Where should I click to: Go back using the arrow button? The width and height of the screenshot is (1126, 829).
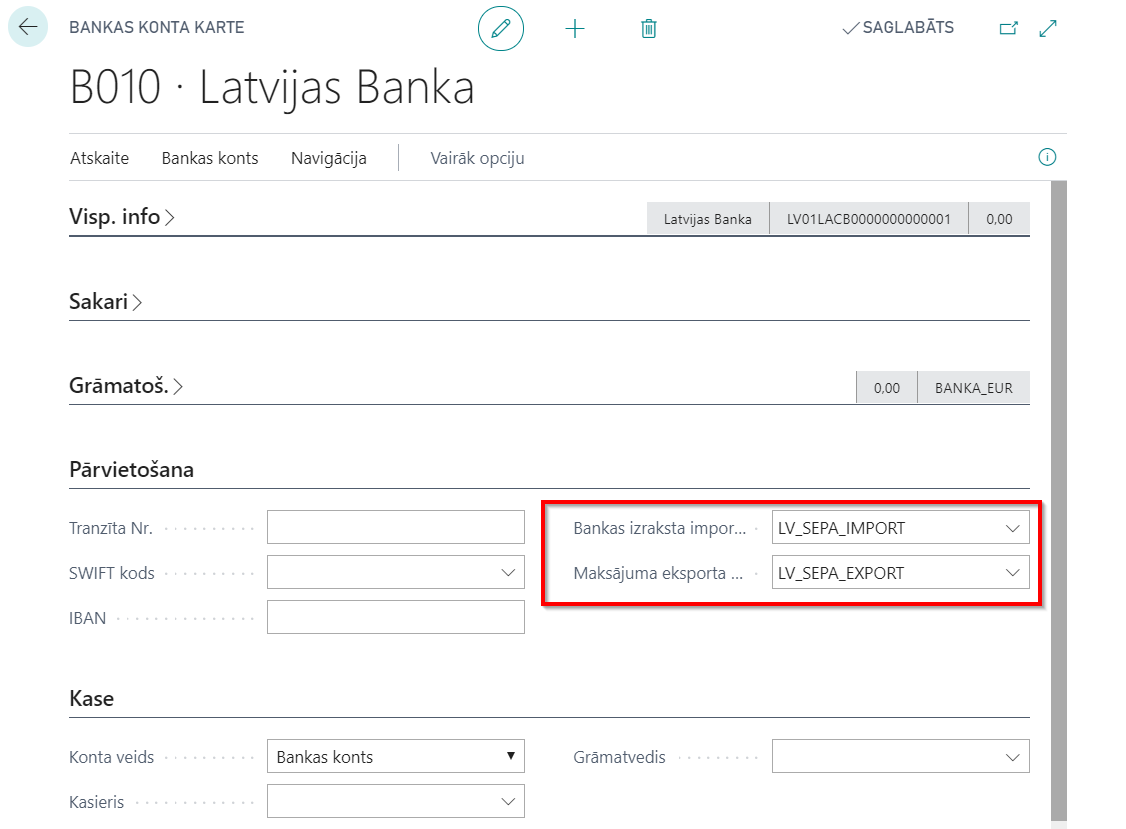28,27
